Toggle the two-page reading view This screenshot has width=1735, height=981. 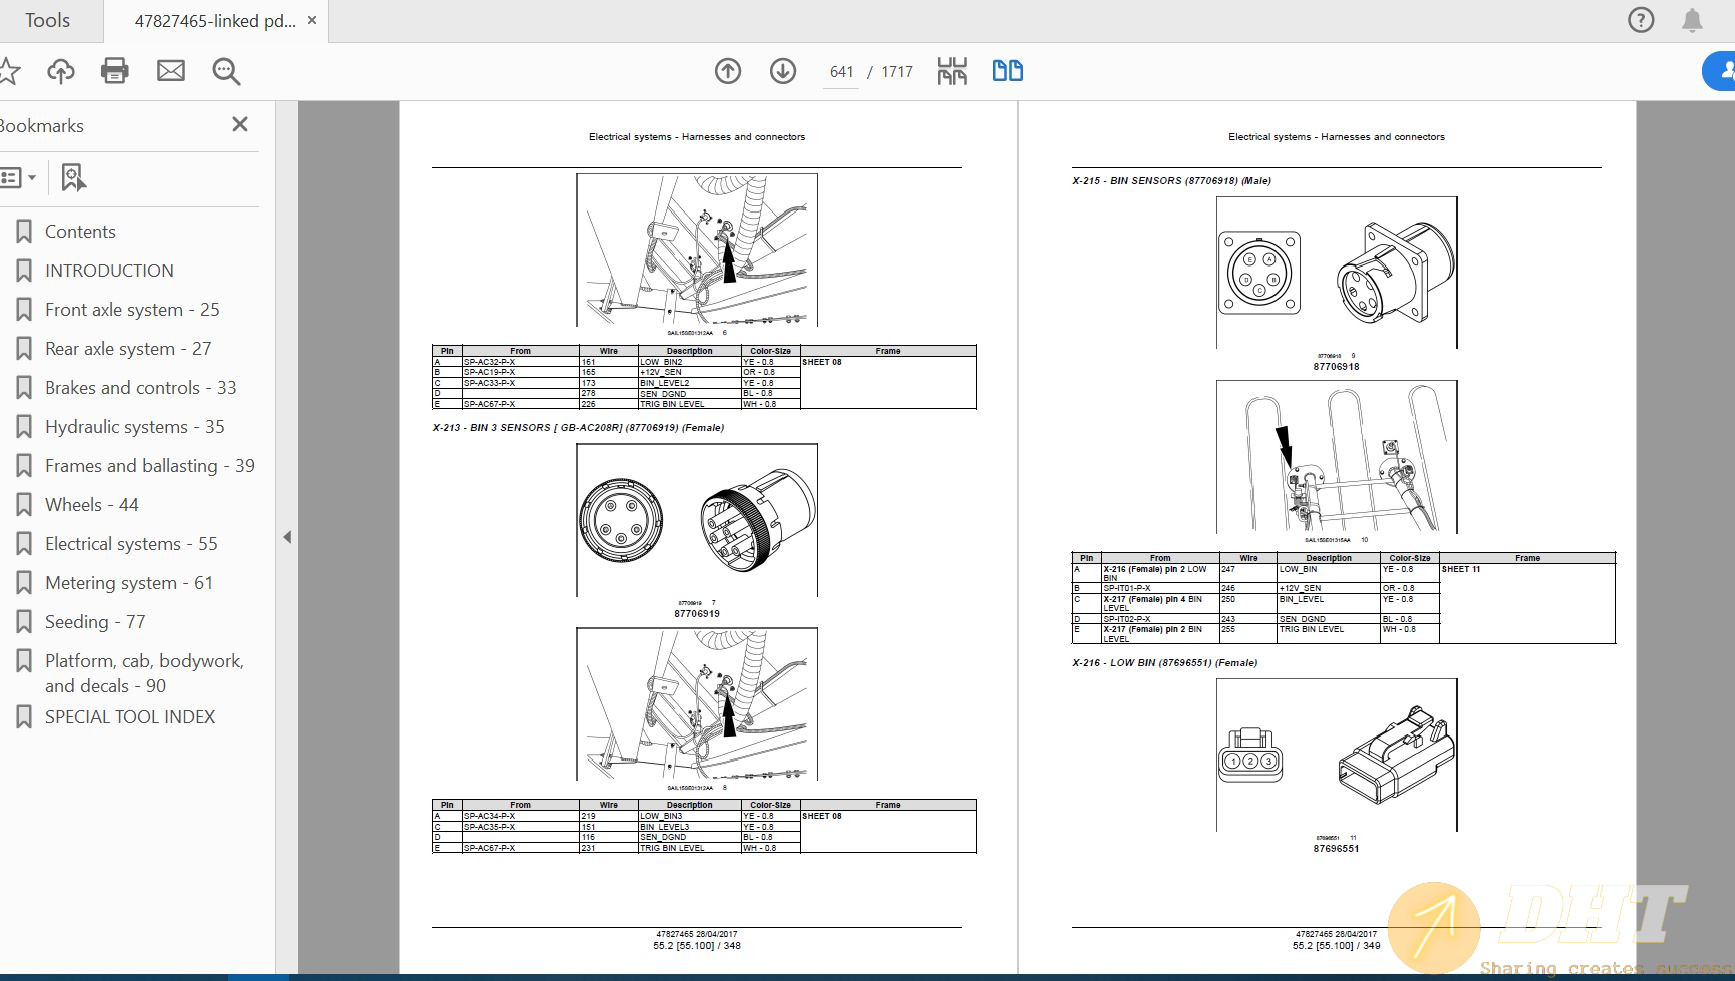coord(1007,71)
